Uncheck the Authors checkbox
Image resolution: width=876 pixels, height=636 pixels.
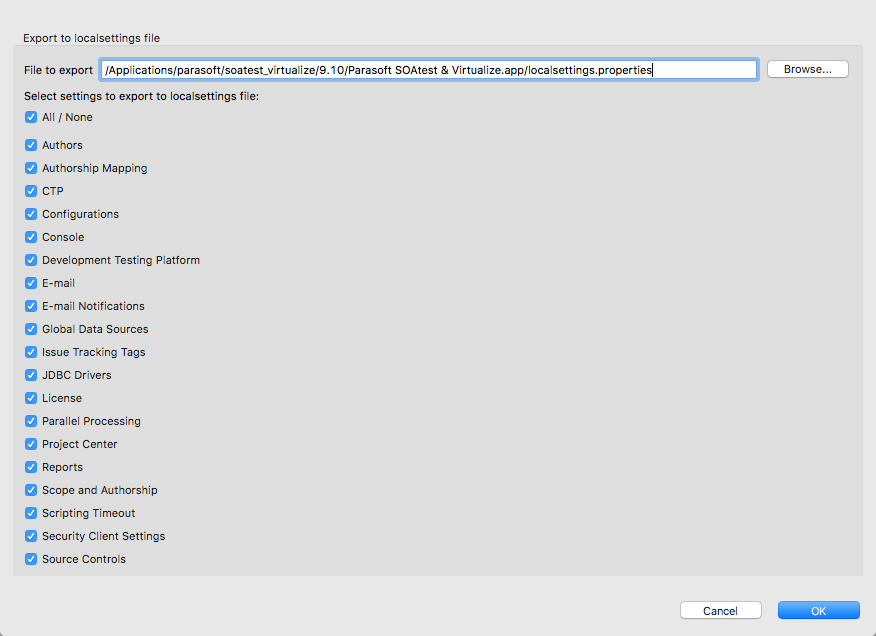31,145
